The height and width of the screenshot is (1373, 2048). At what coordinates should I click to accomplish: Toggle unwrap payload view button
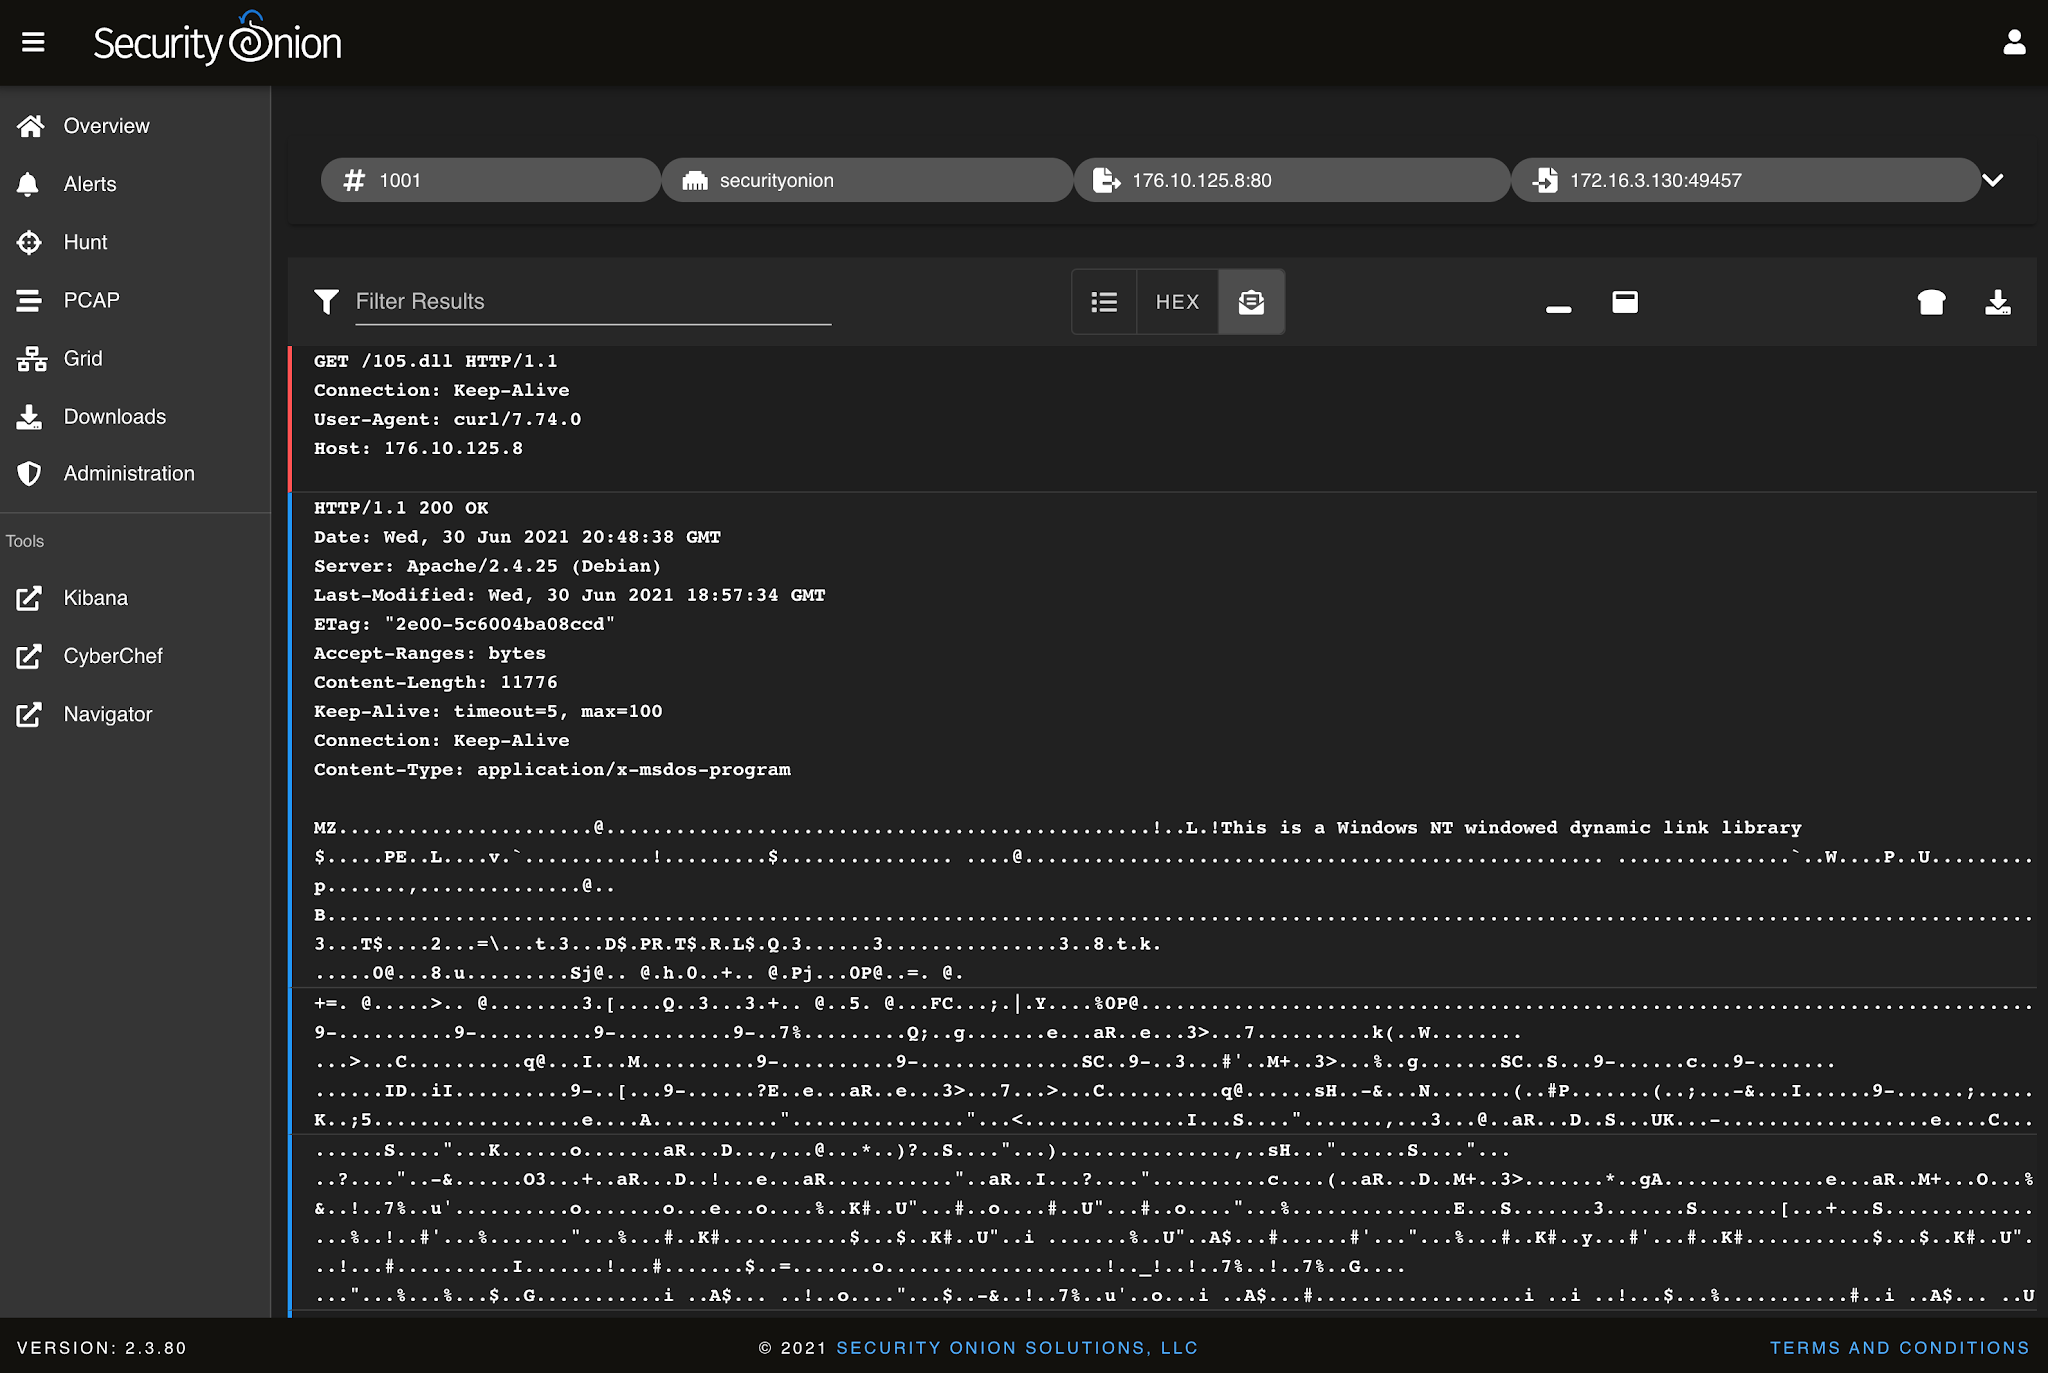1251,302
